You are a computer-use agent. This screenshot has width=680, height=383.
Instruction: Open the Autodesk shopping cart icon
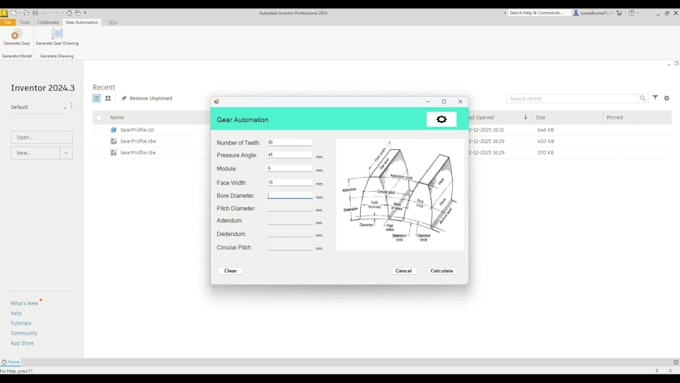coord(619,13)
